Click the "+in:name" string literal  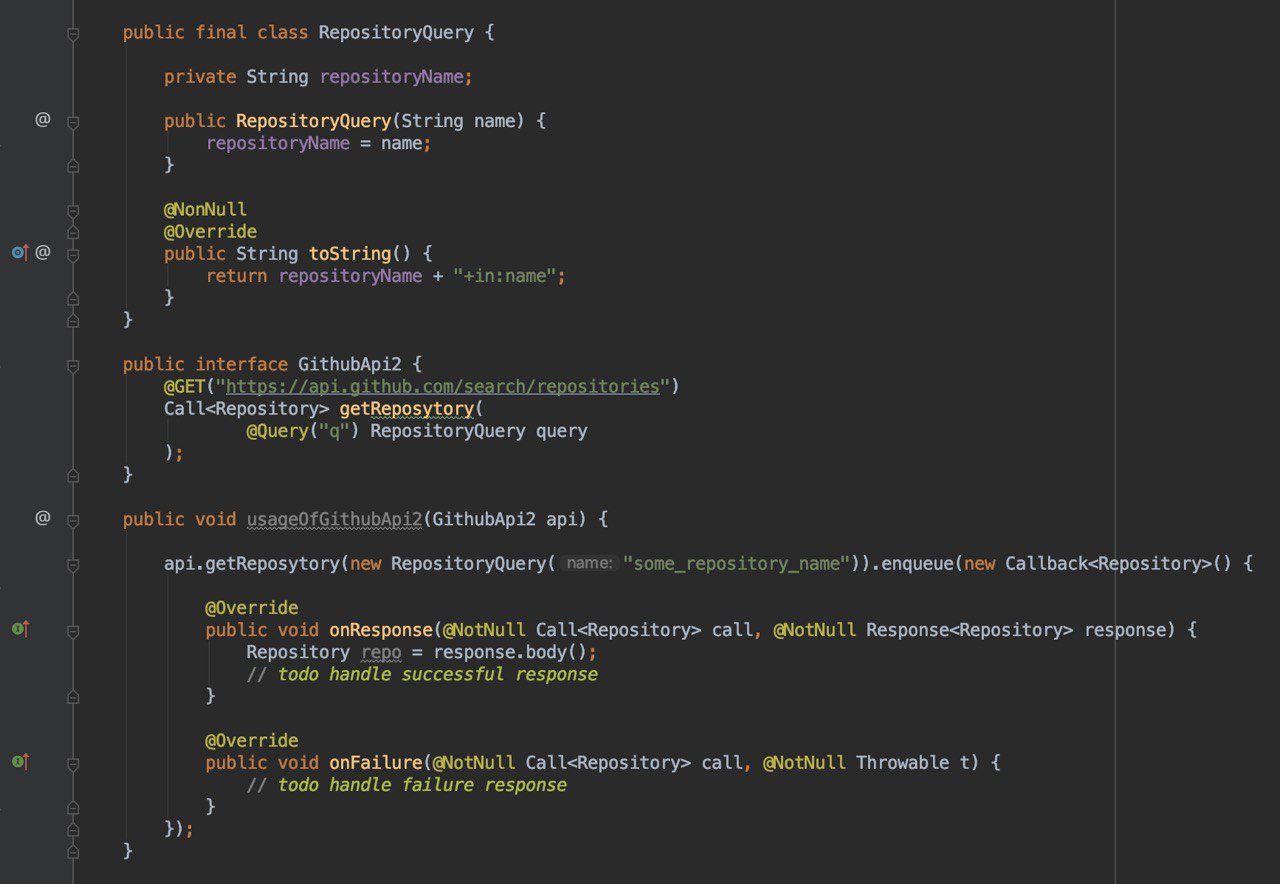point(504,276)
